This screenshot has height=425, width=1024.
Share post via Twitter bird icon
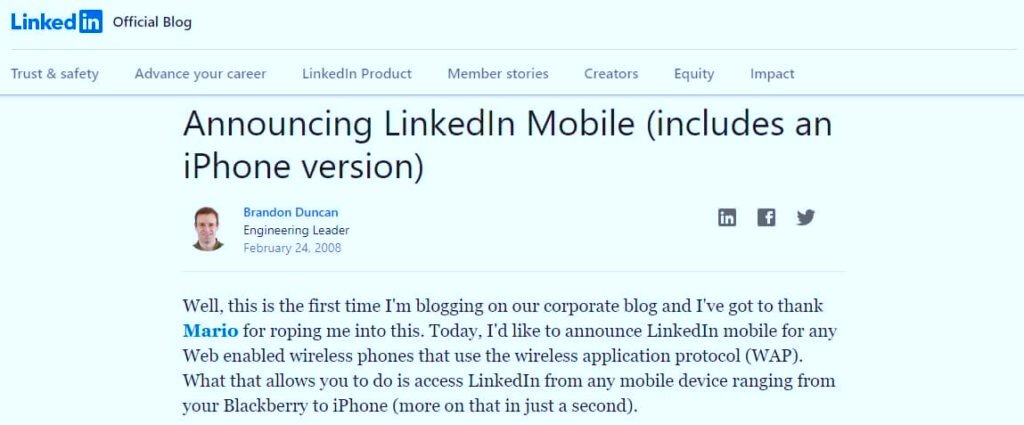point(806,217)
